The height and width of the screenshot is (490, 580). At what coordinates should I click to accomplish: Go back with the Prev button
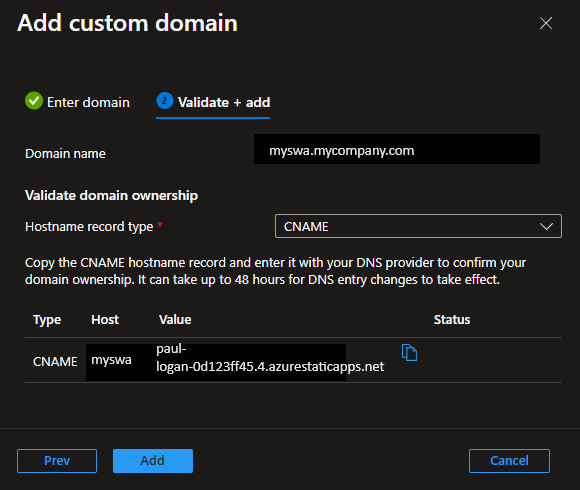tap(57, 461)
